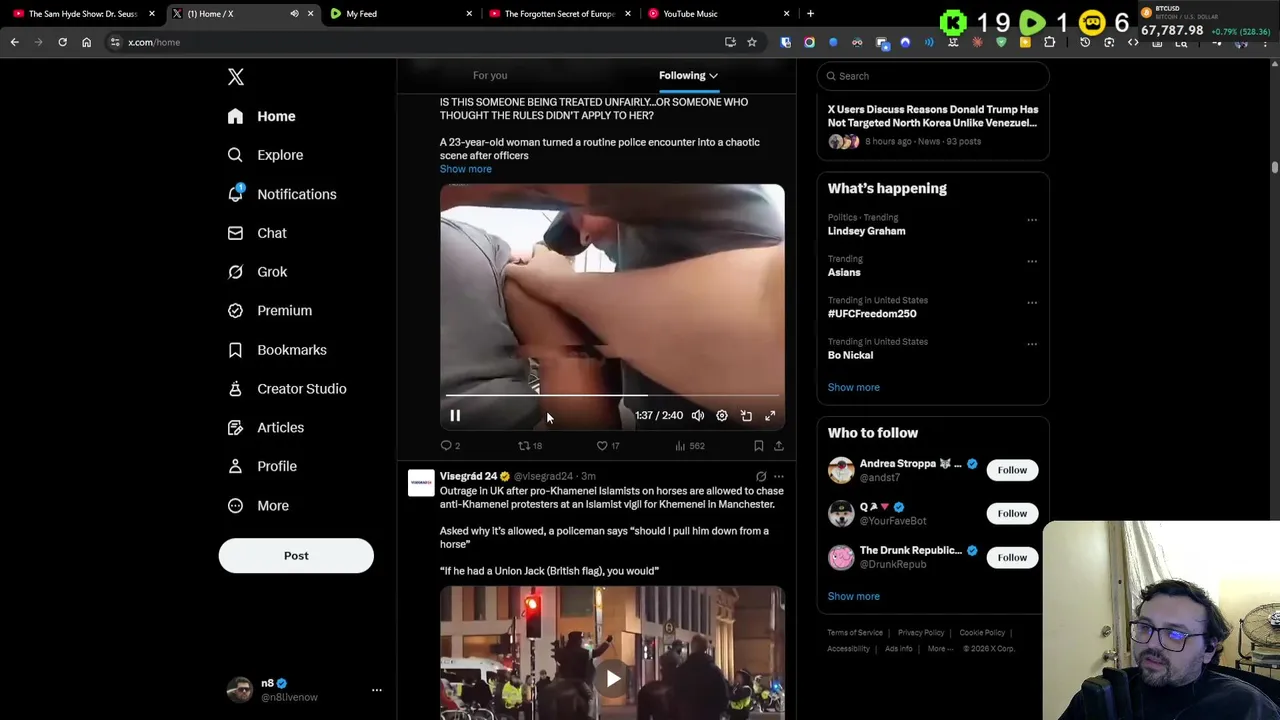The width and height of the screenshot is (1280, 720).
Task: Show more under What's happening
Action: point(853,387)
